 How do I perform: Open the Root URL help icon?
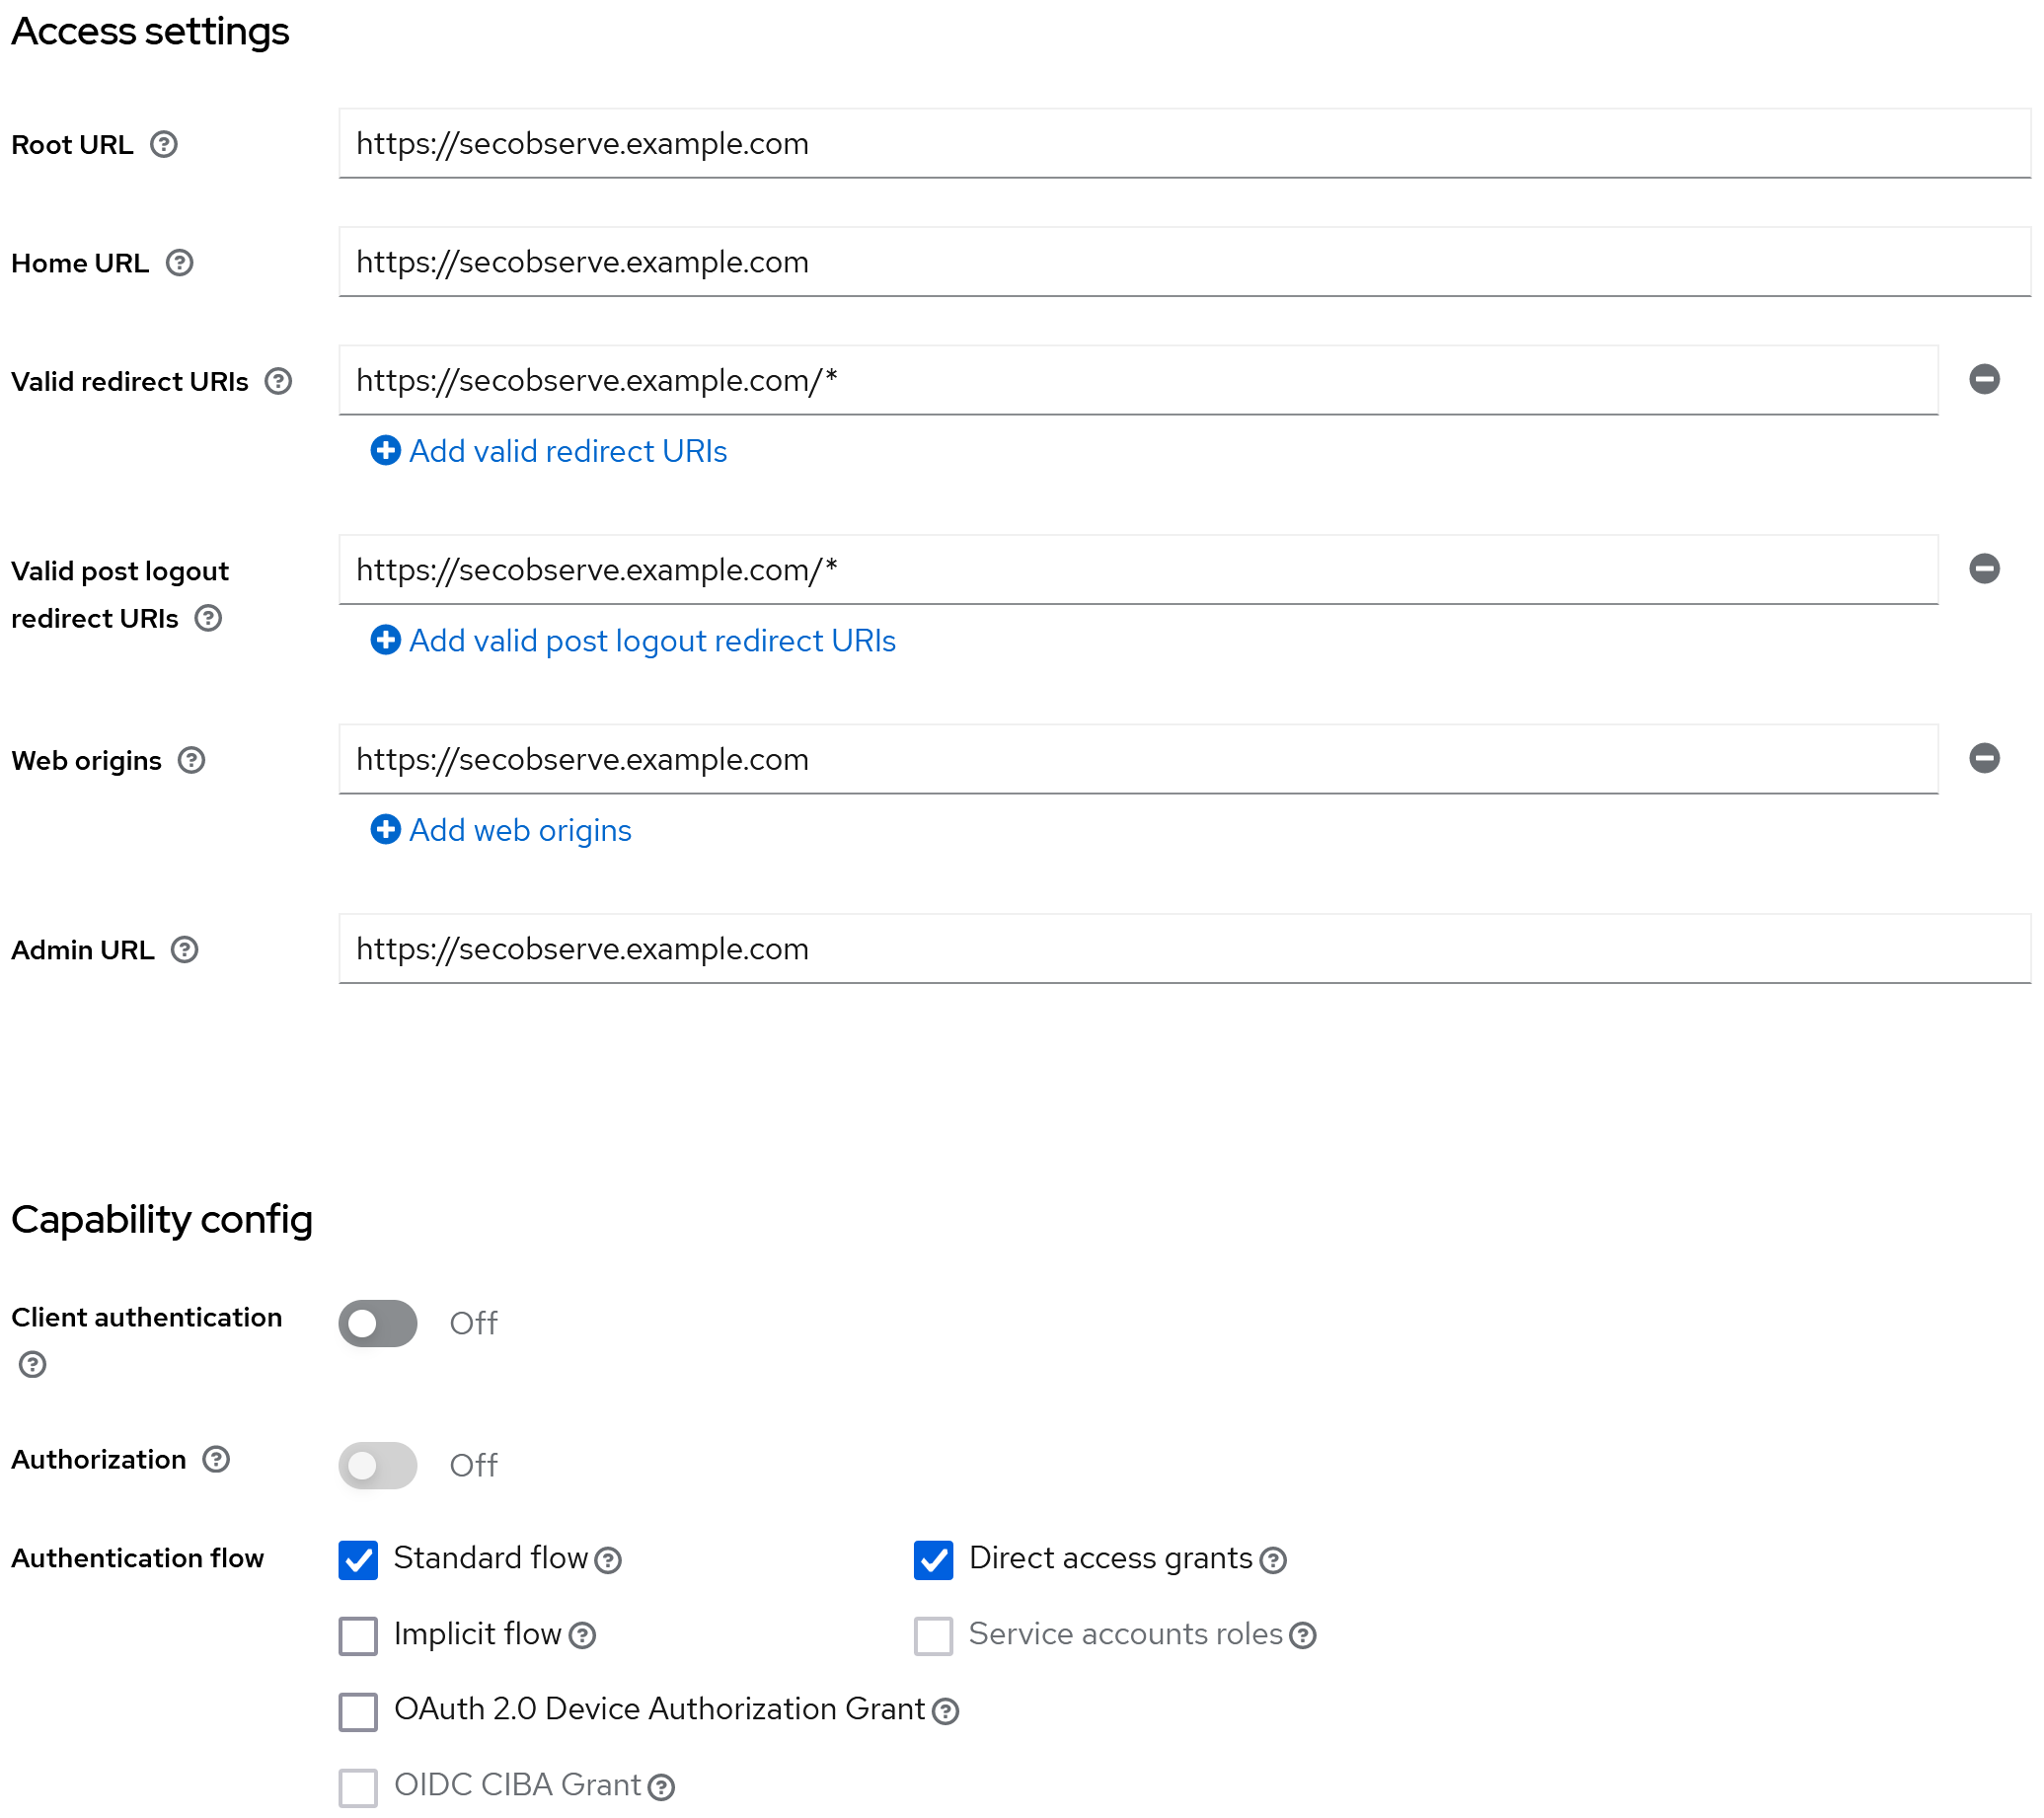tap(165, 144)
